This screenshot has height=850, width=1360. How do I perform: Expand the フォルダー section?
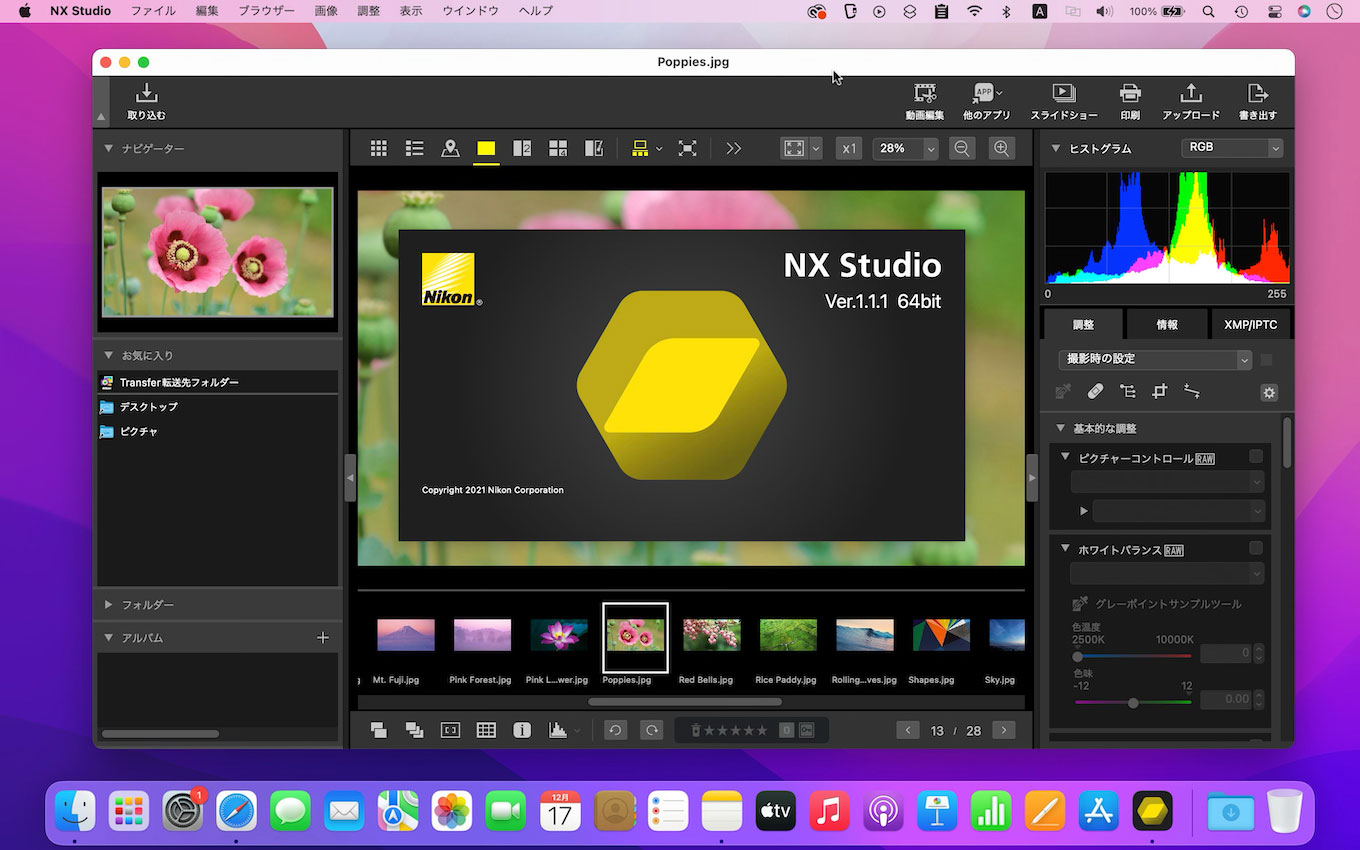[109, 605]
